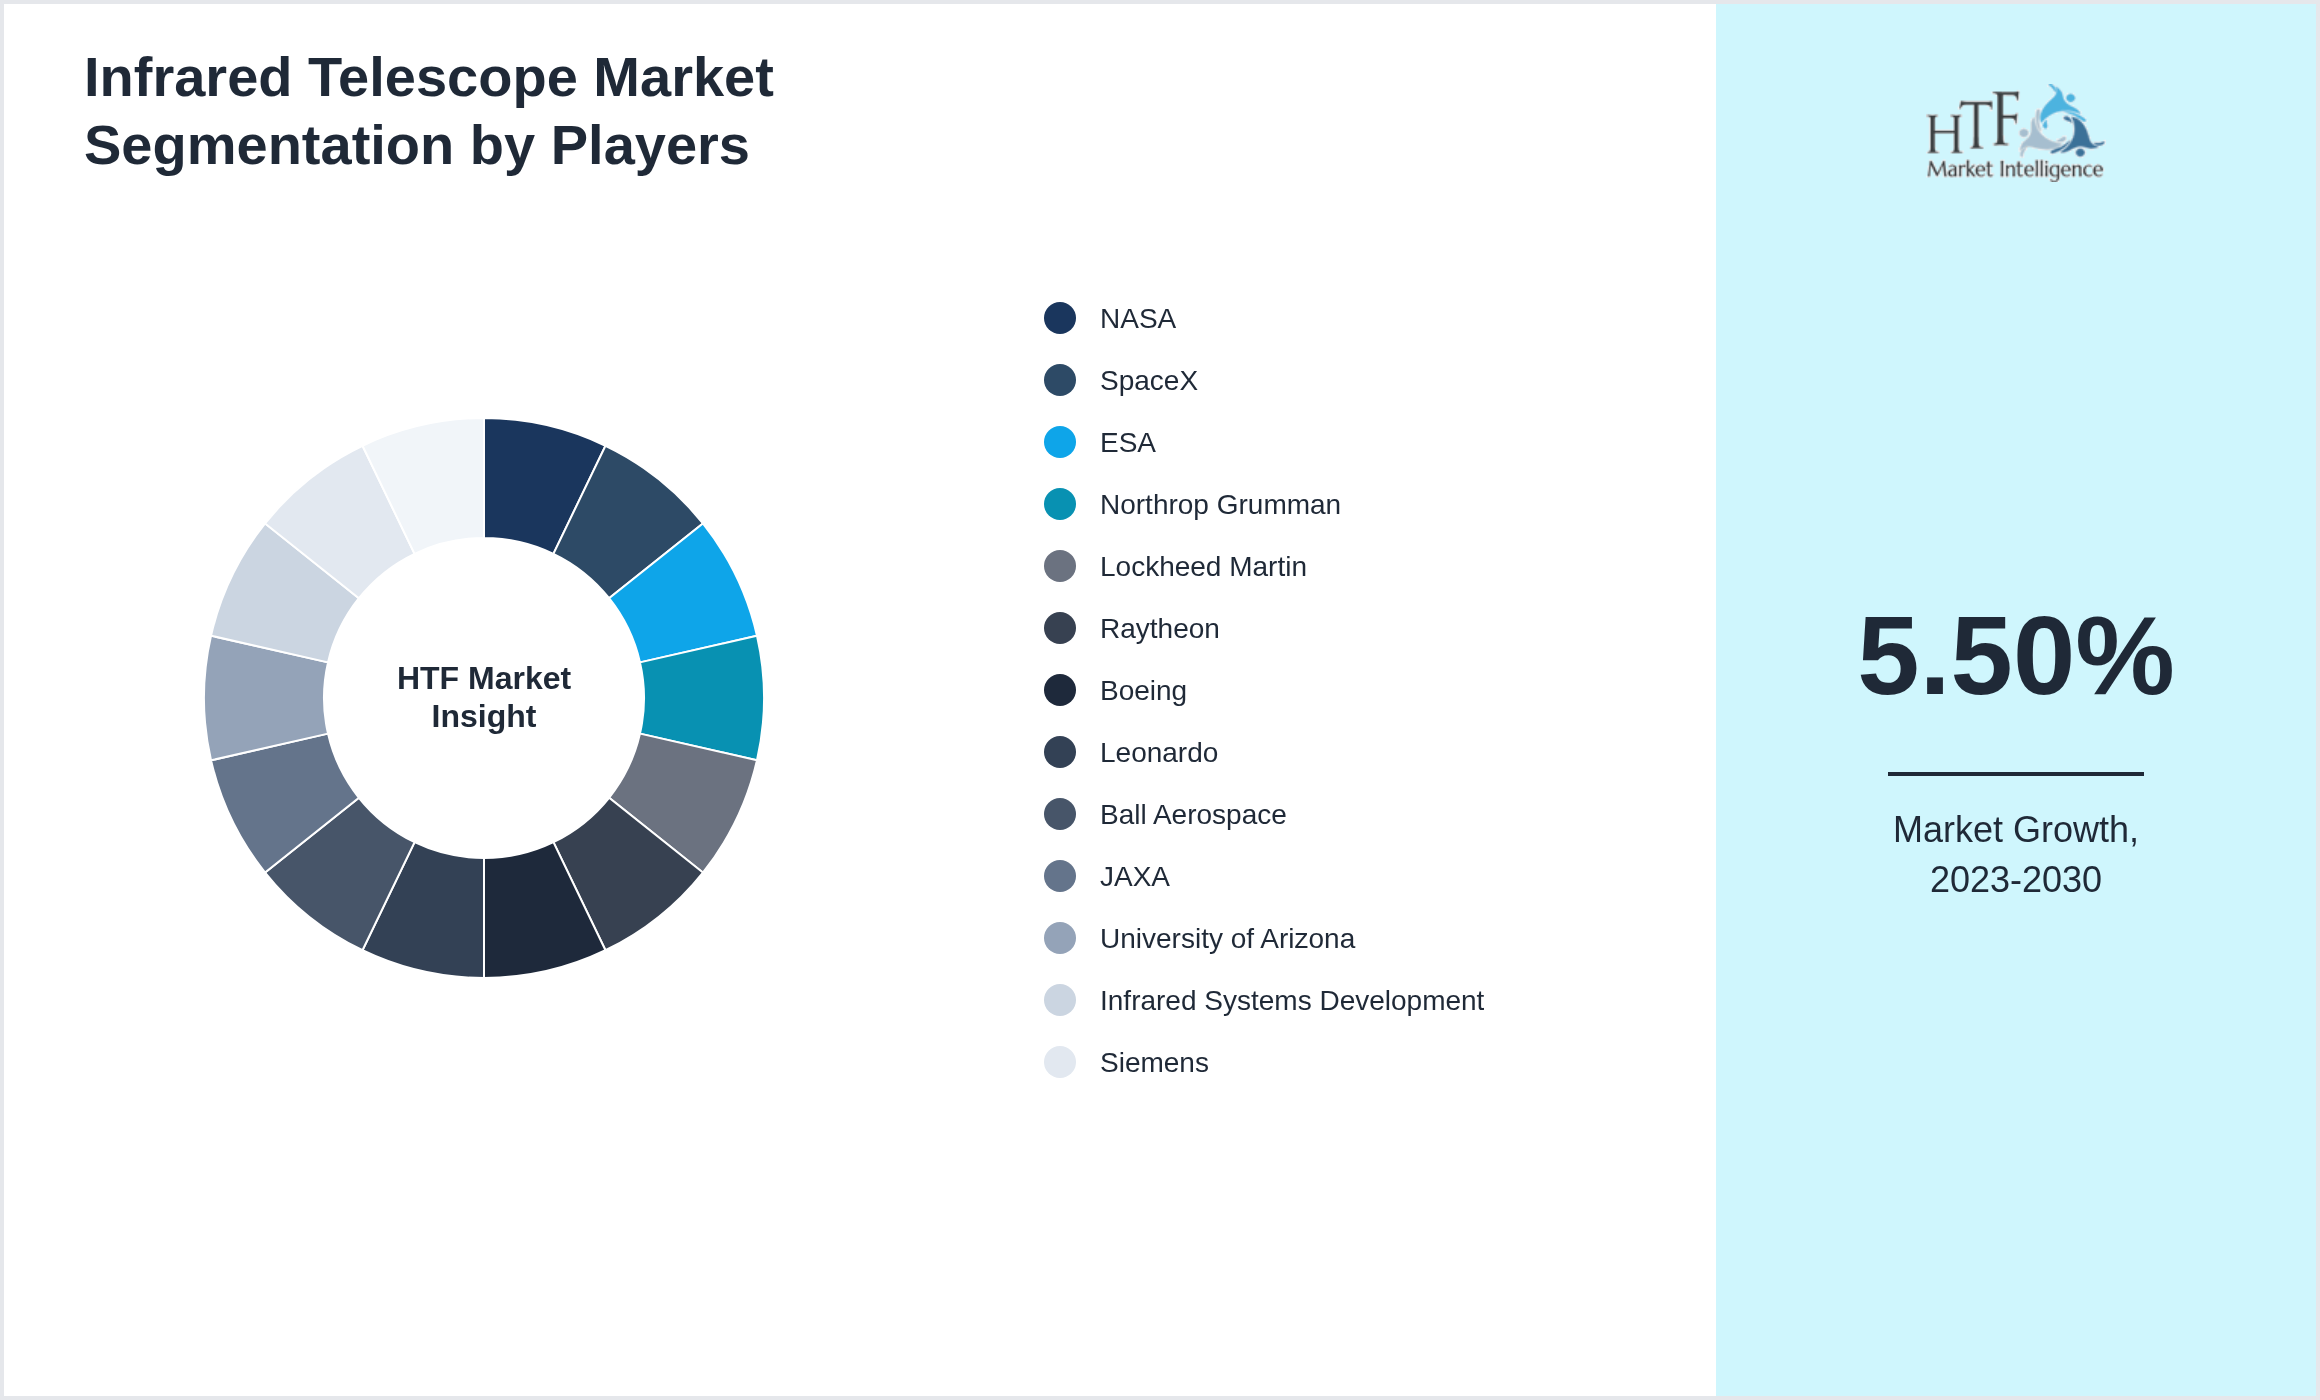Click the Market Growth, 2023-2030 caption

pos(2015,855)
